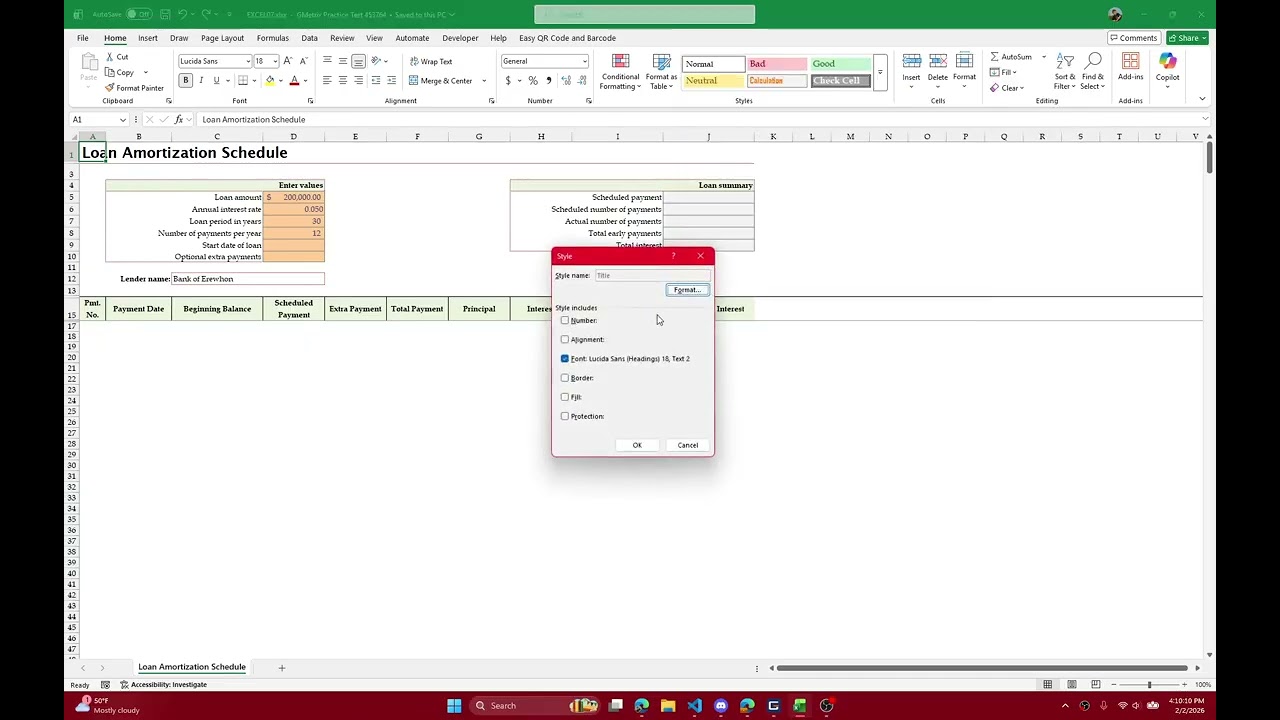Viewport: 1280px width, 720px height.
Task: Open the Data tab
Action: tap(309, 38)
